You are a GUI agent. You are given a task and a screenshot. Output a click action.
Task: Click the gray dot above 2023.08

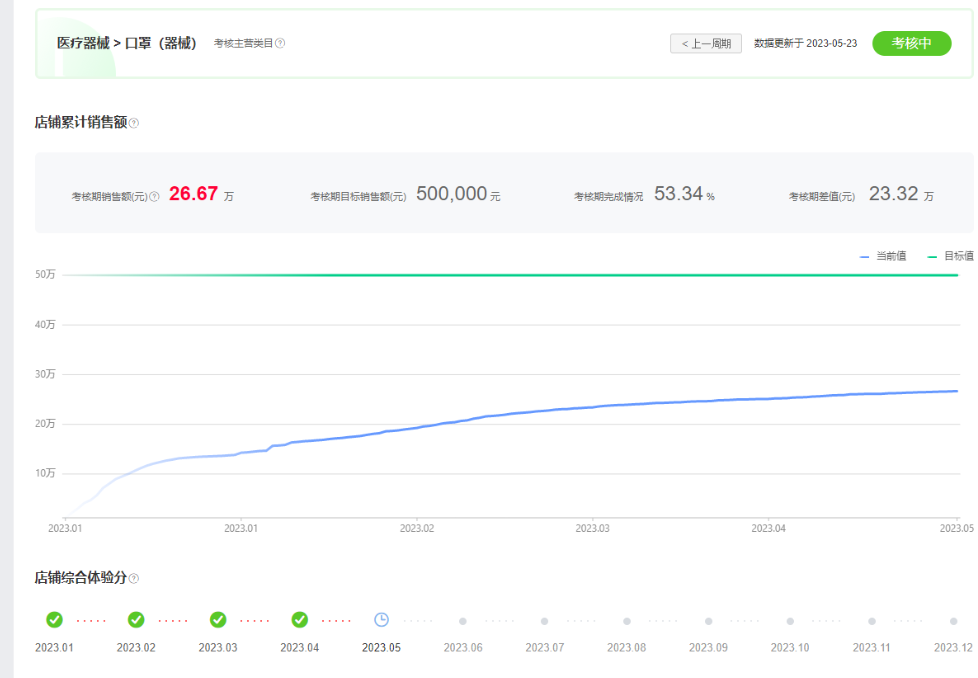pos(627,621)
